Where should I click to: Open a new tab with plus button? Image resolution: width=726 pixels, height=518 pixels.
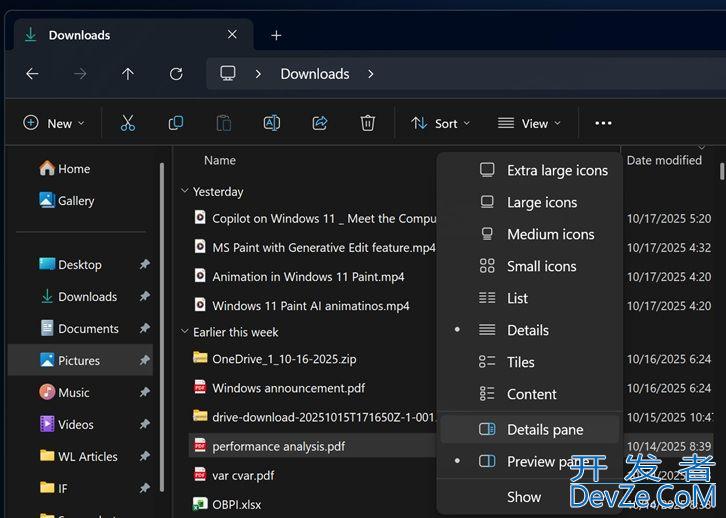pyautogui.click(x=276, y=35)
